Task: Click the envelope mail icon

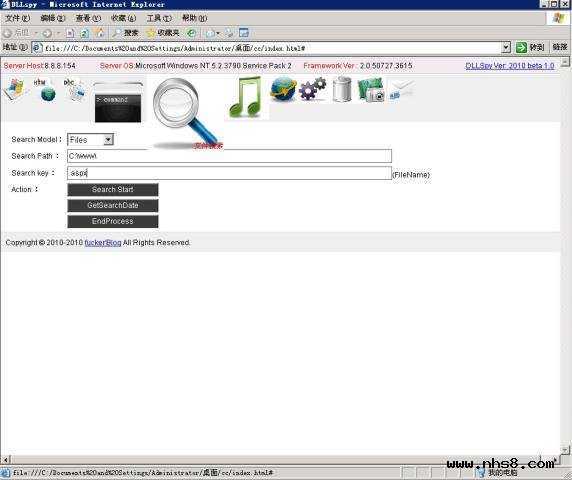Action: pos(402,90)
